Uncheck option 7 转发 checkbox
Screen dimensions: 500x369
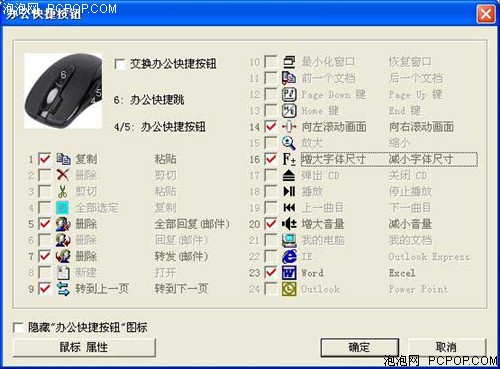pyautogui.click(x=44, y=256)
